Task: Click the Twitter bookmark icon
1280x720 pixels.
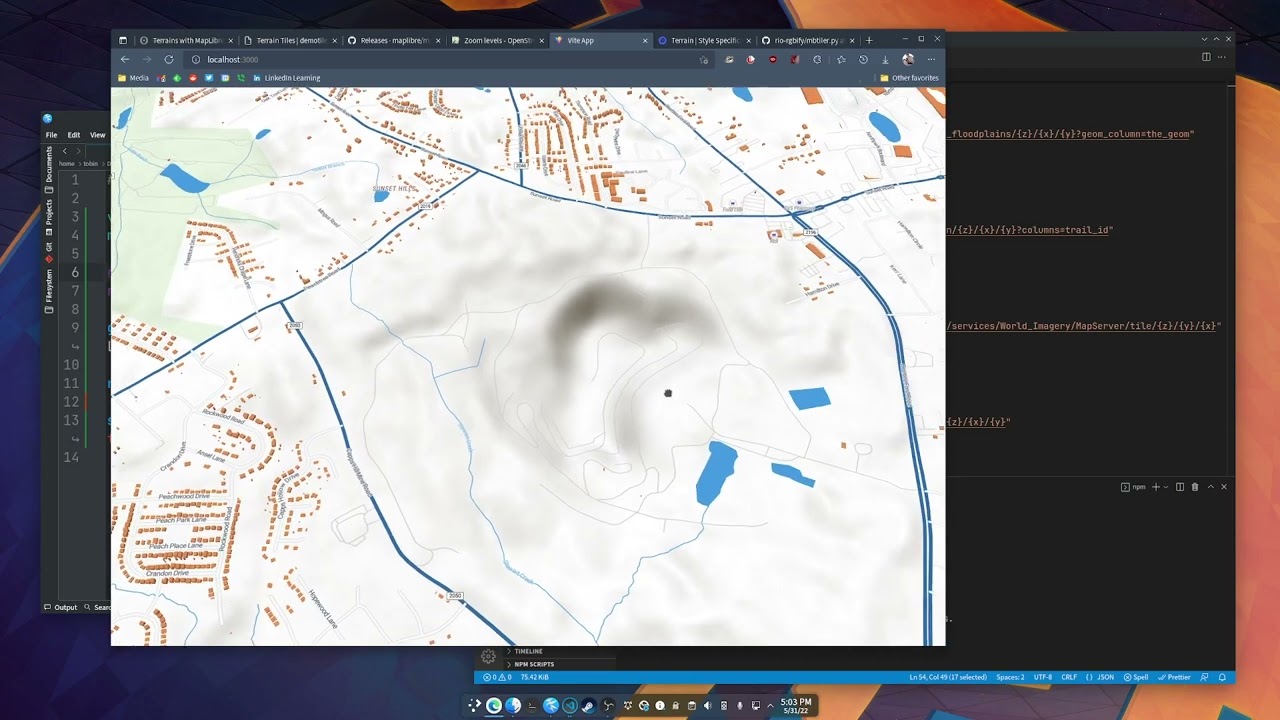Action: 209,78
